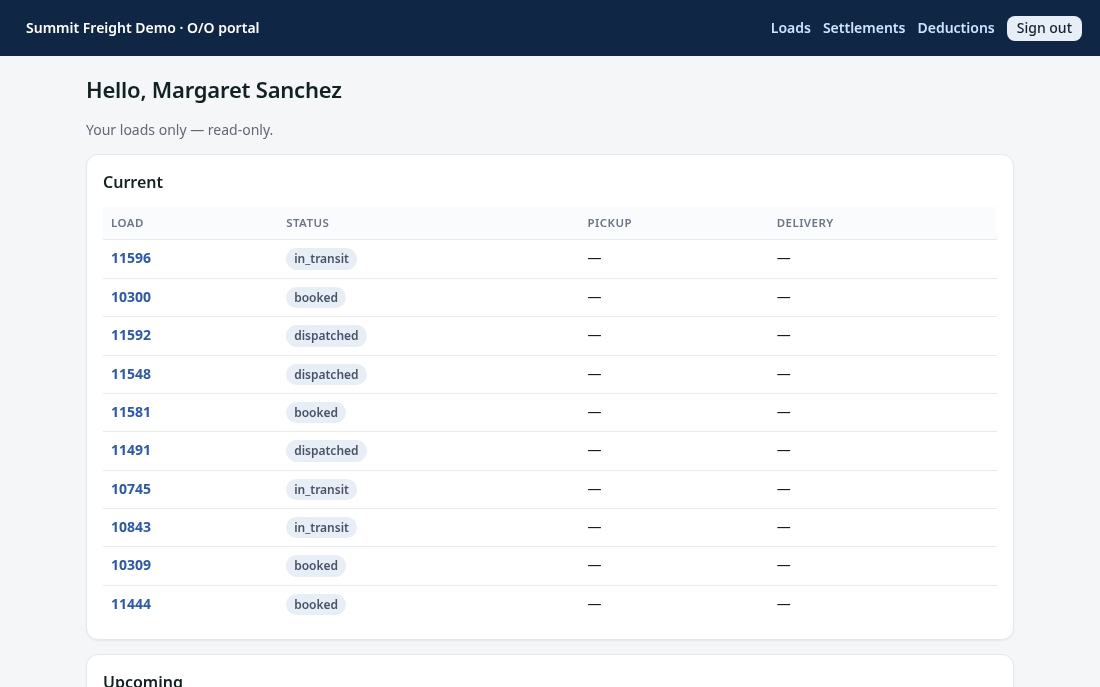Screen dimensions: 1100x687
Task: Go to Settlements in the top navigation
Action: pyautogui.click(x=864, y=28)
